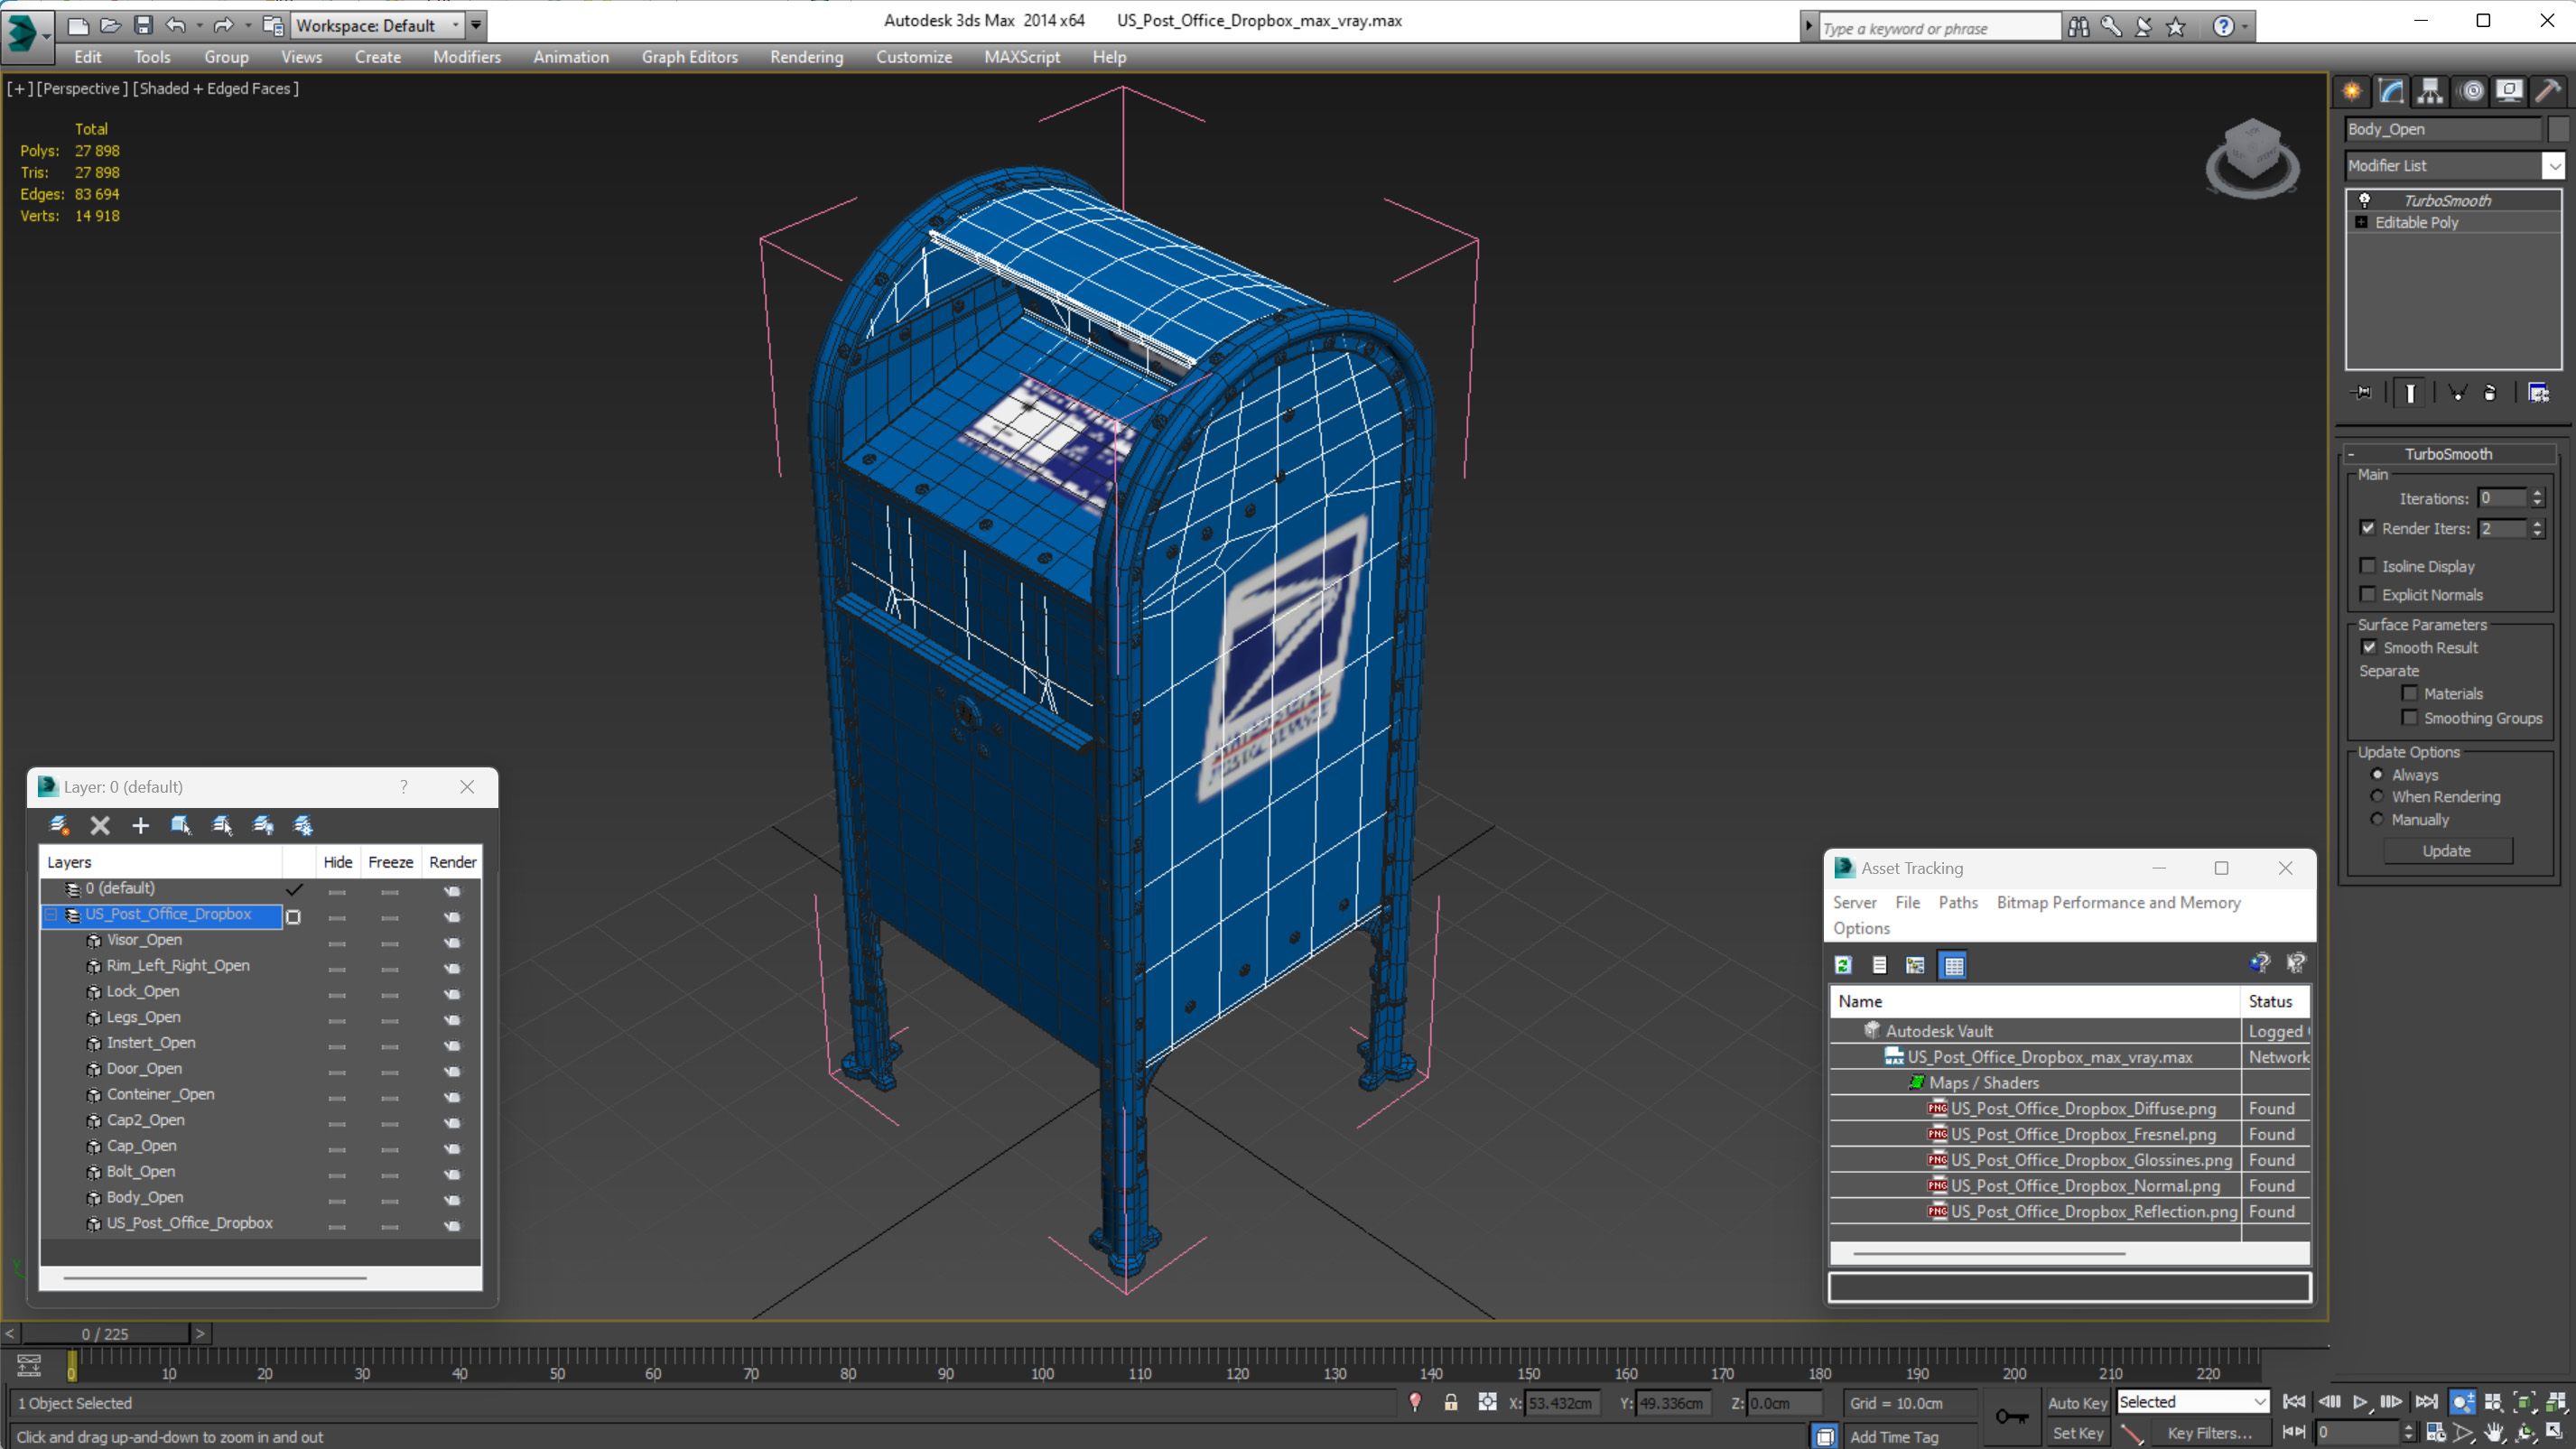Click Add Time Tag
2576x1449 pixels.
coord(1893,1436)
